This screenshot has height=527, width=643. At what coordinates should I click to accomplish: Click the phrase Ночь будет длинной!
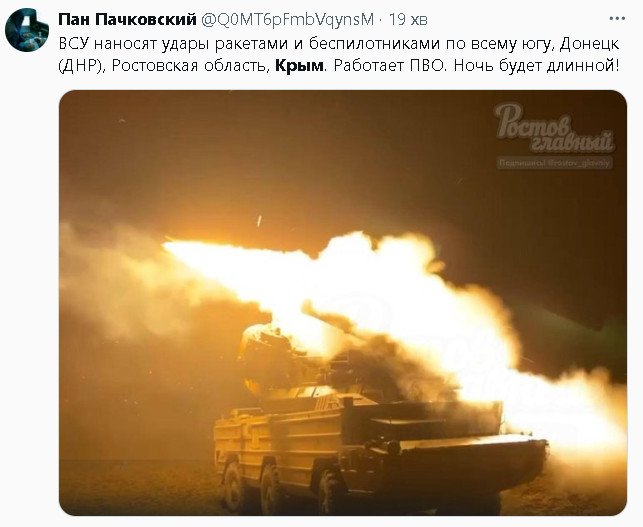[536, 66]
